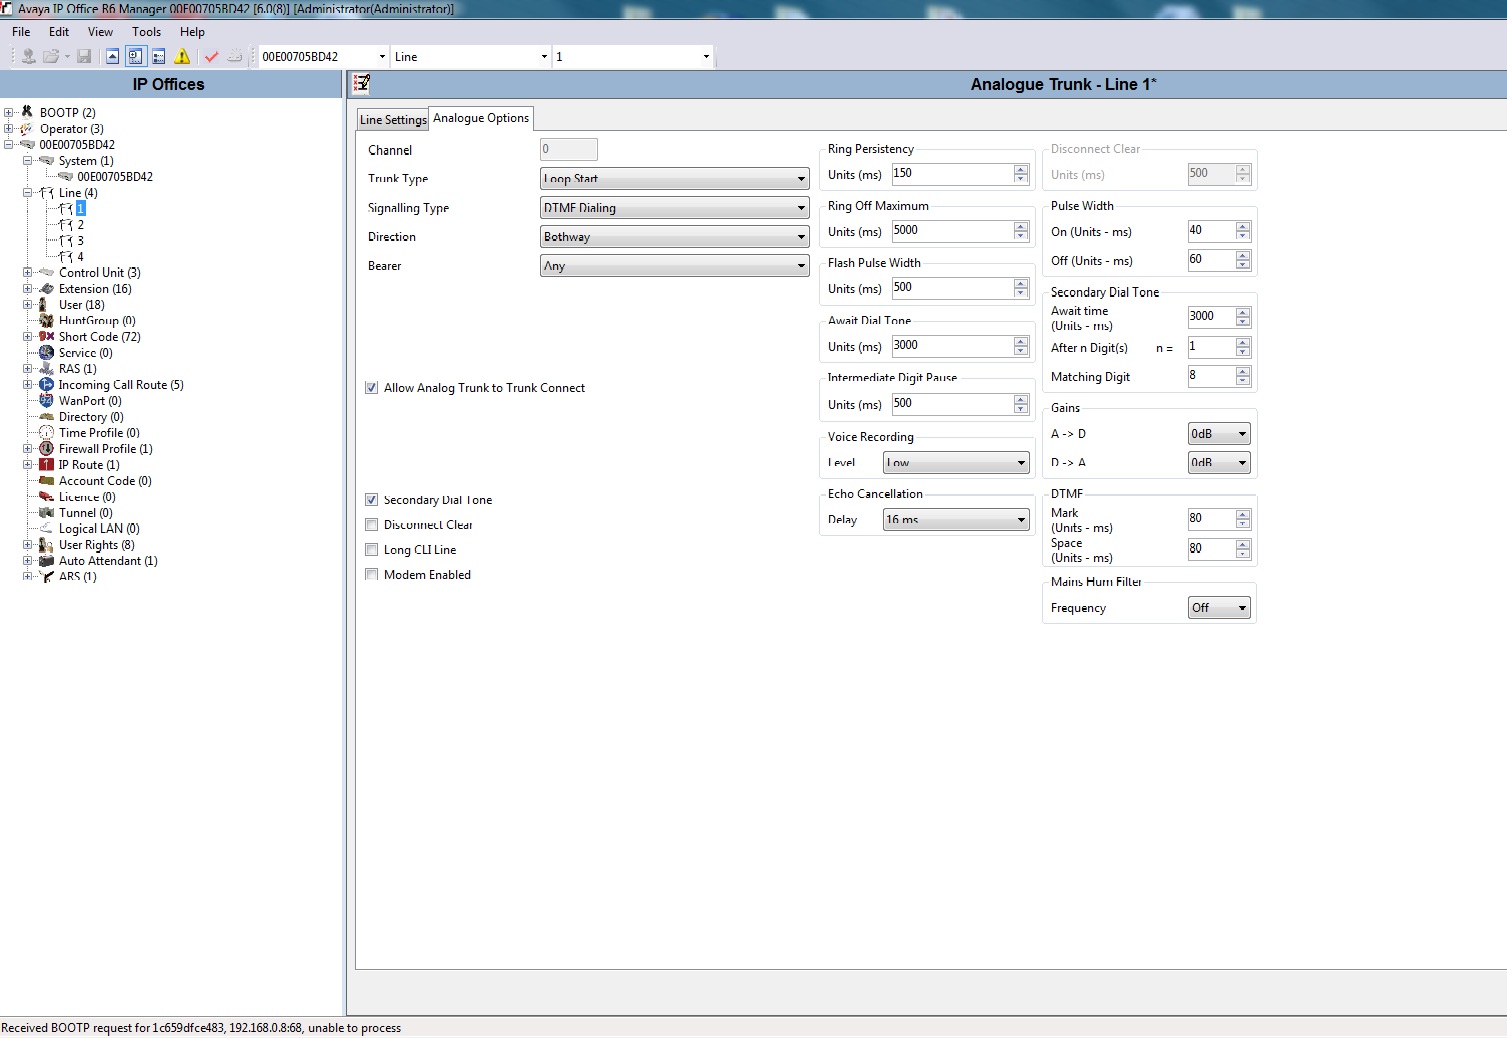Image resolution: width=1507 pixels, height=1038 pixels.
Task: Select Line 3 in the tree
Action: [x=80, y=241]
